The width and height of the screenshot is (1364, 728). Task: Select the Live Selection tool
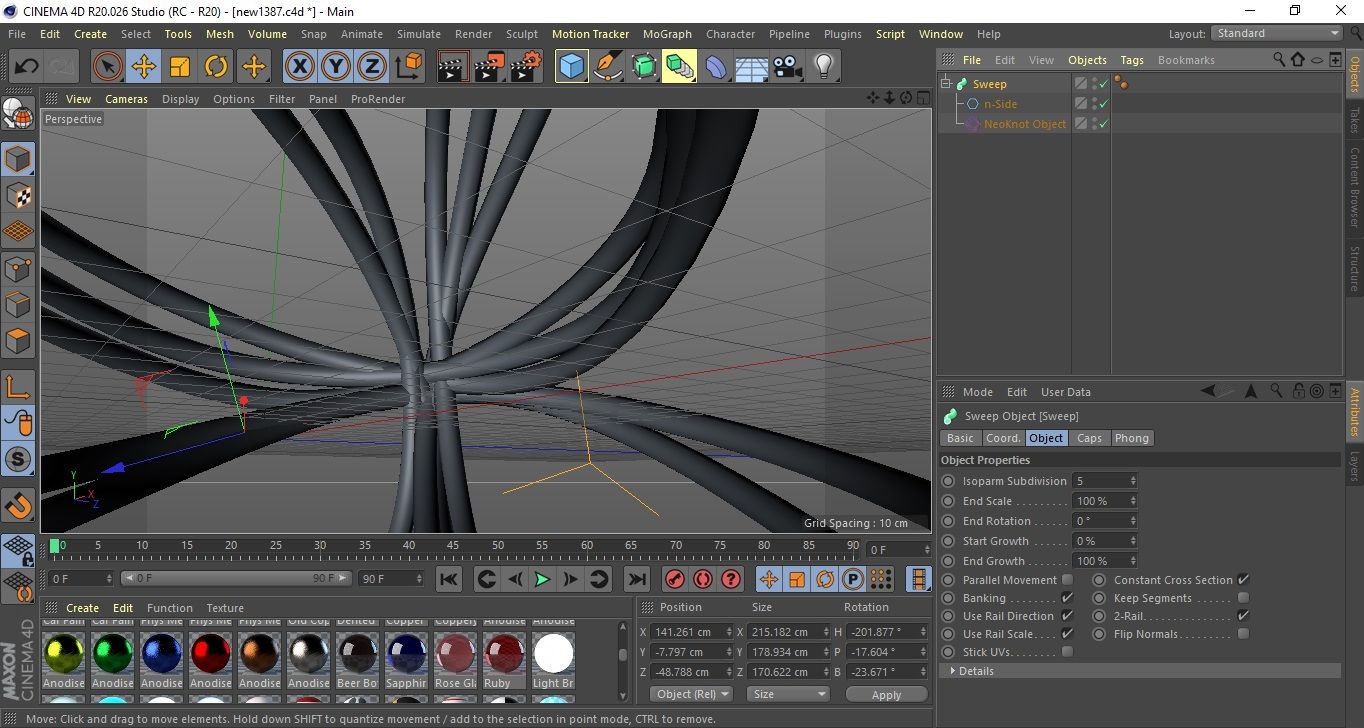click(x=107, y=67)
